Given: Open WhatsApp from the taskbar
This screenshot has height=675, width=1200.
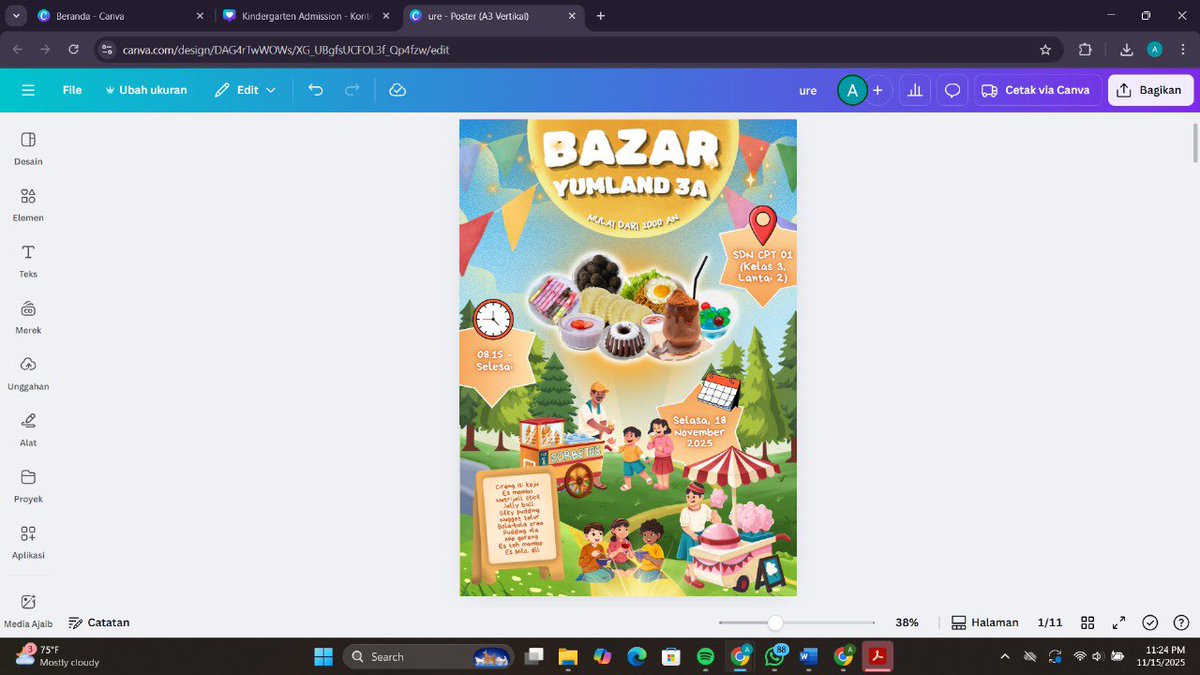Looking at the screenshot, I should (x=775, y=656).
